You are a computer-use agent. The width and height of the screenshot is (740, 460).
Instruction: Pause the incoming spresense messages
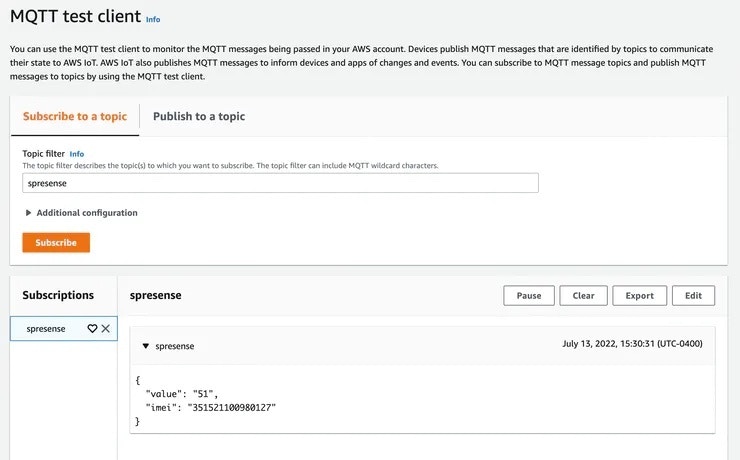pyautogui.click(x=529, y=296)
